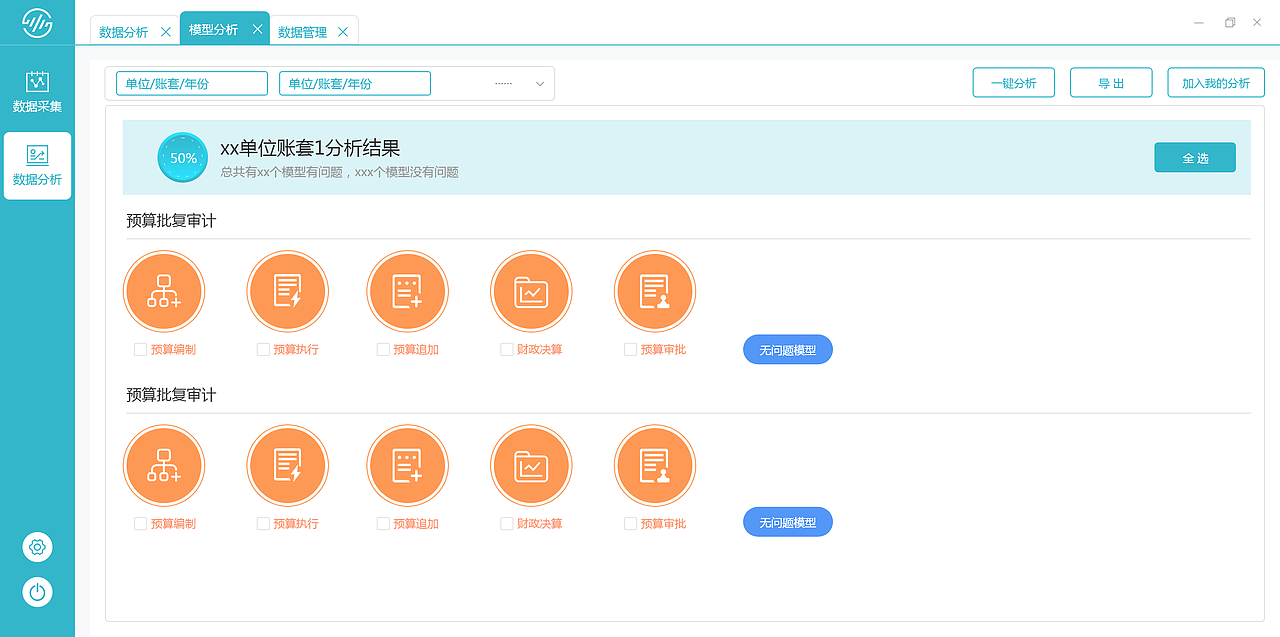Tick 预算审批 checkbox in the second section
Image resolution: width=1280 pixels, height=637 pixels.
pyautogui.click(x=630, y=524)
